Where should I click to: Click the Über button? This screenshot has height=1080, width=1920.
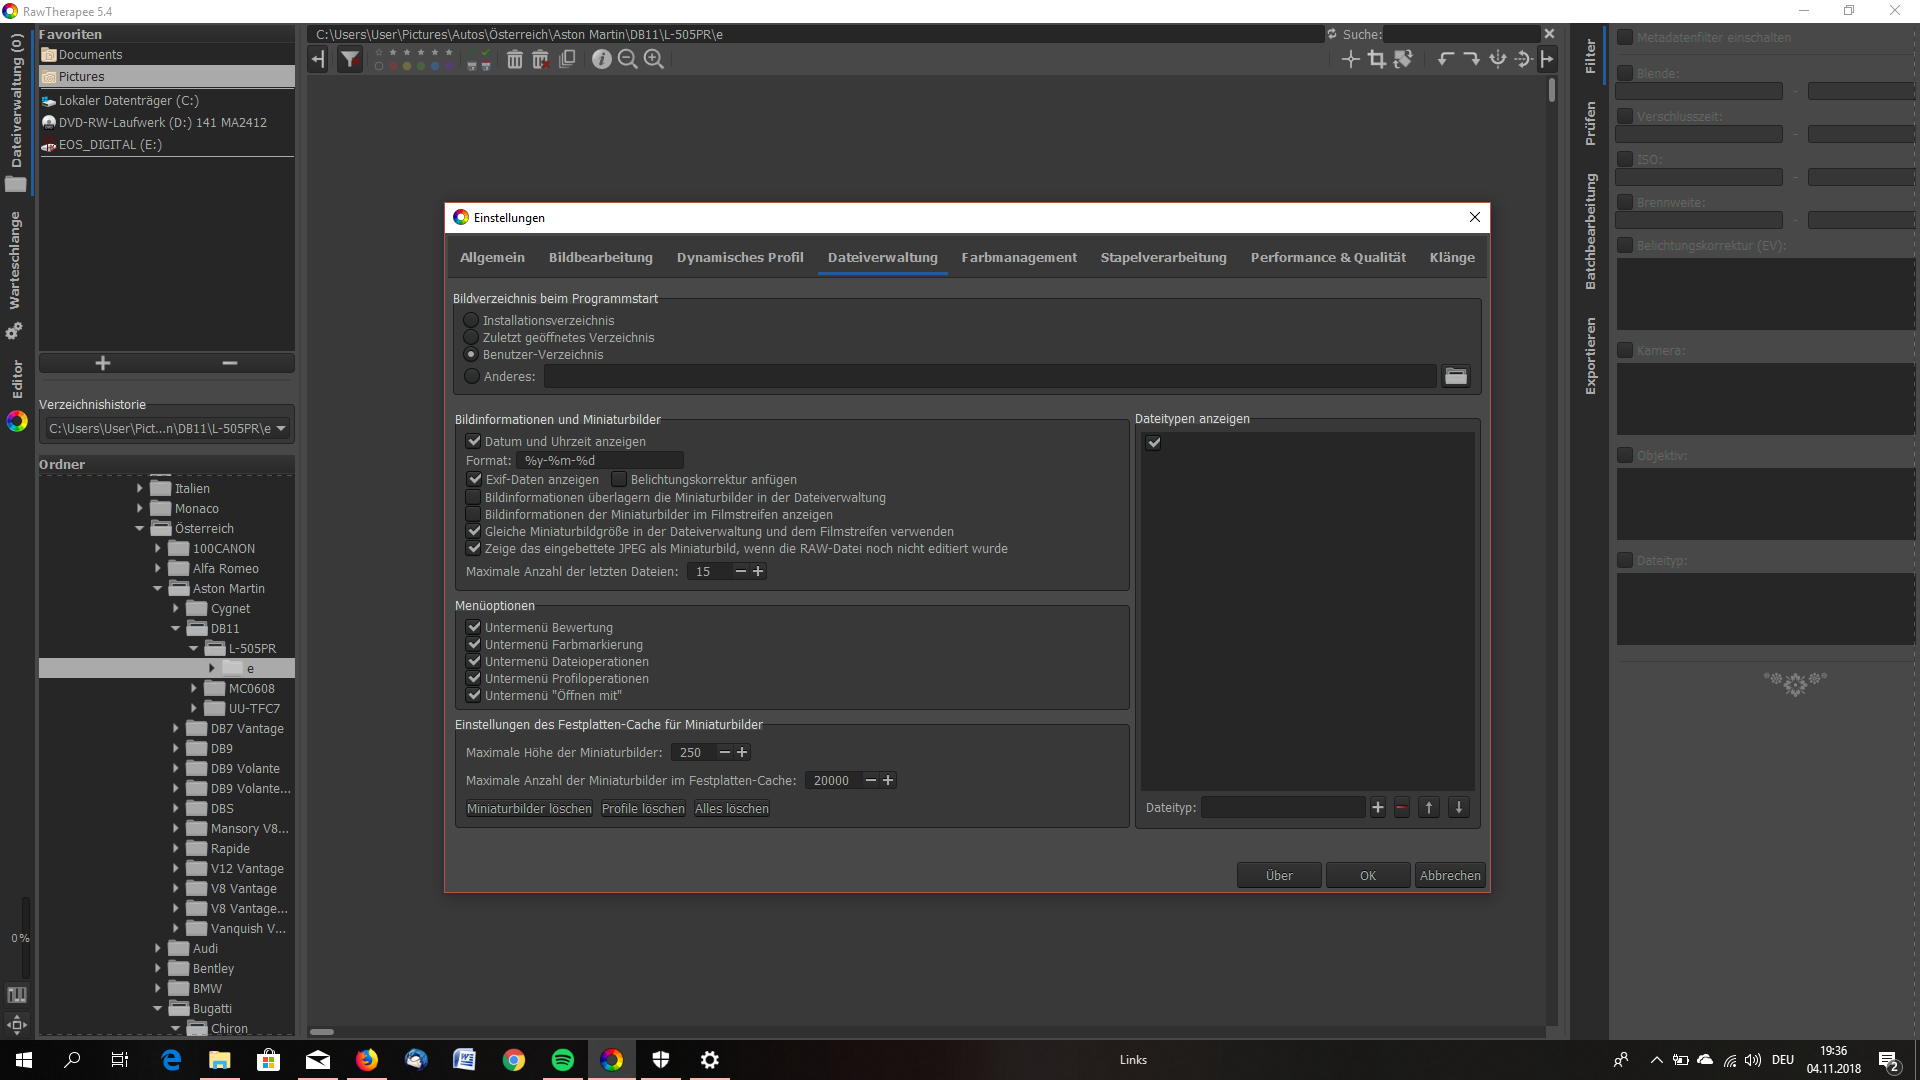point(1279,875)
